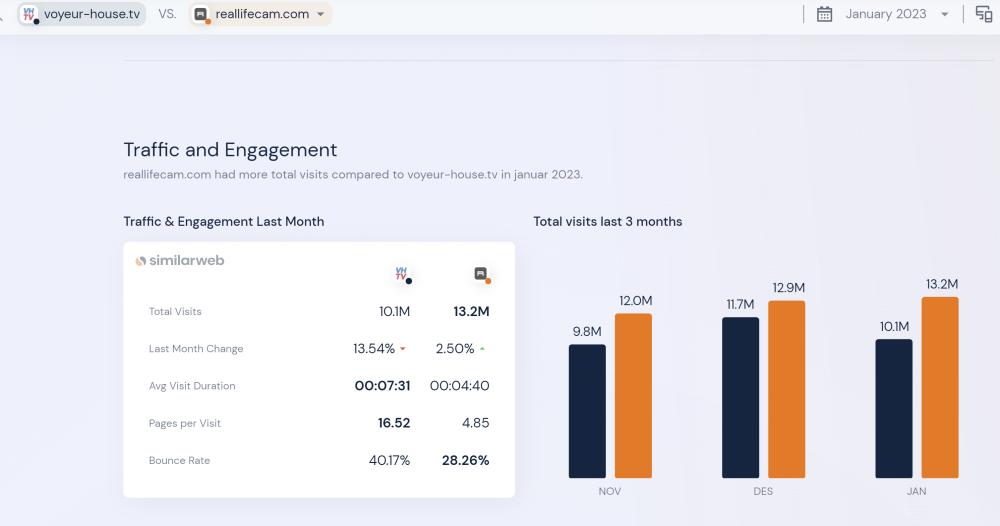Click the Avg Visit Duration row label
The height and width of the screenshot is (526, 1000).
pos(192,386)
